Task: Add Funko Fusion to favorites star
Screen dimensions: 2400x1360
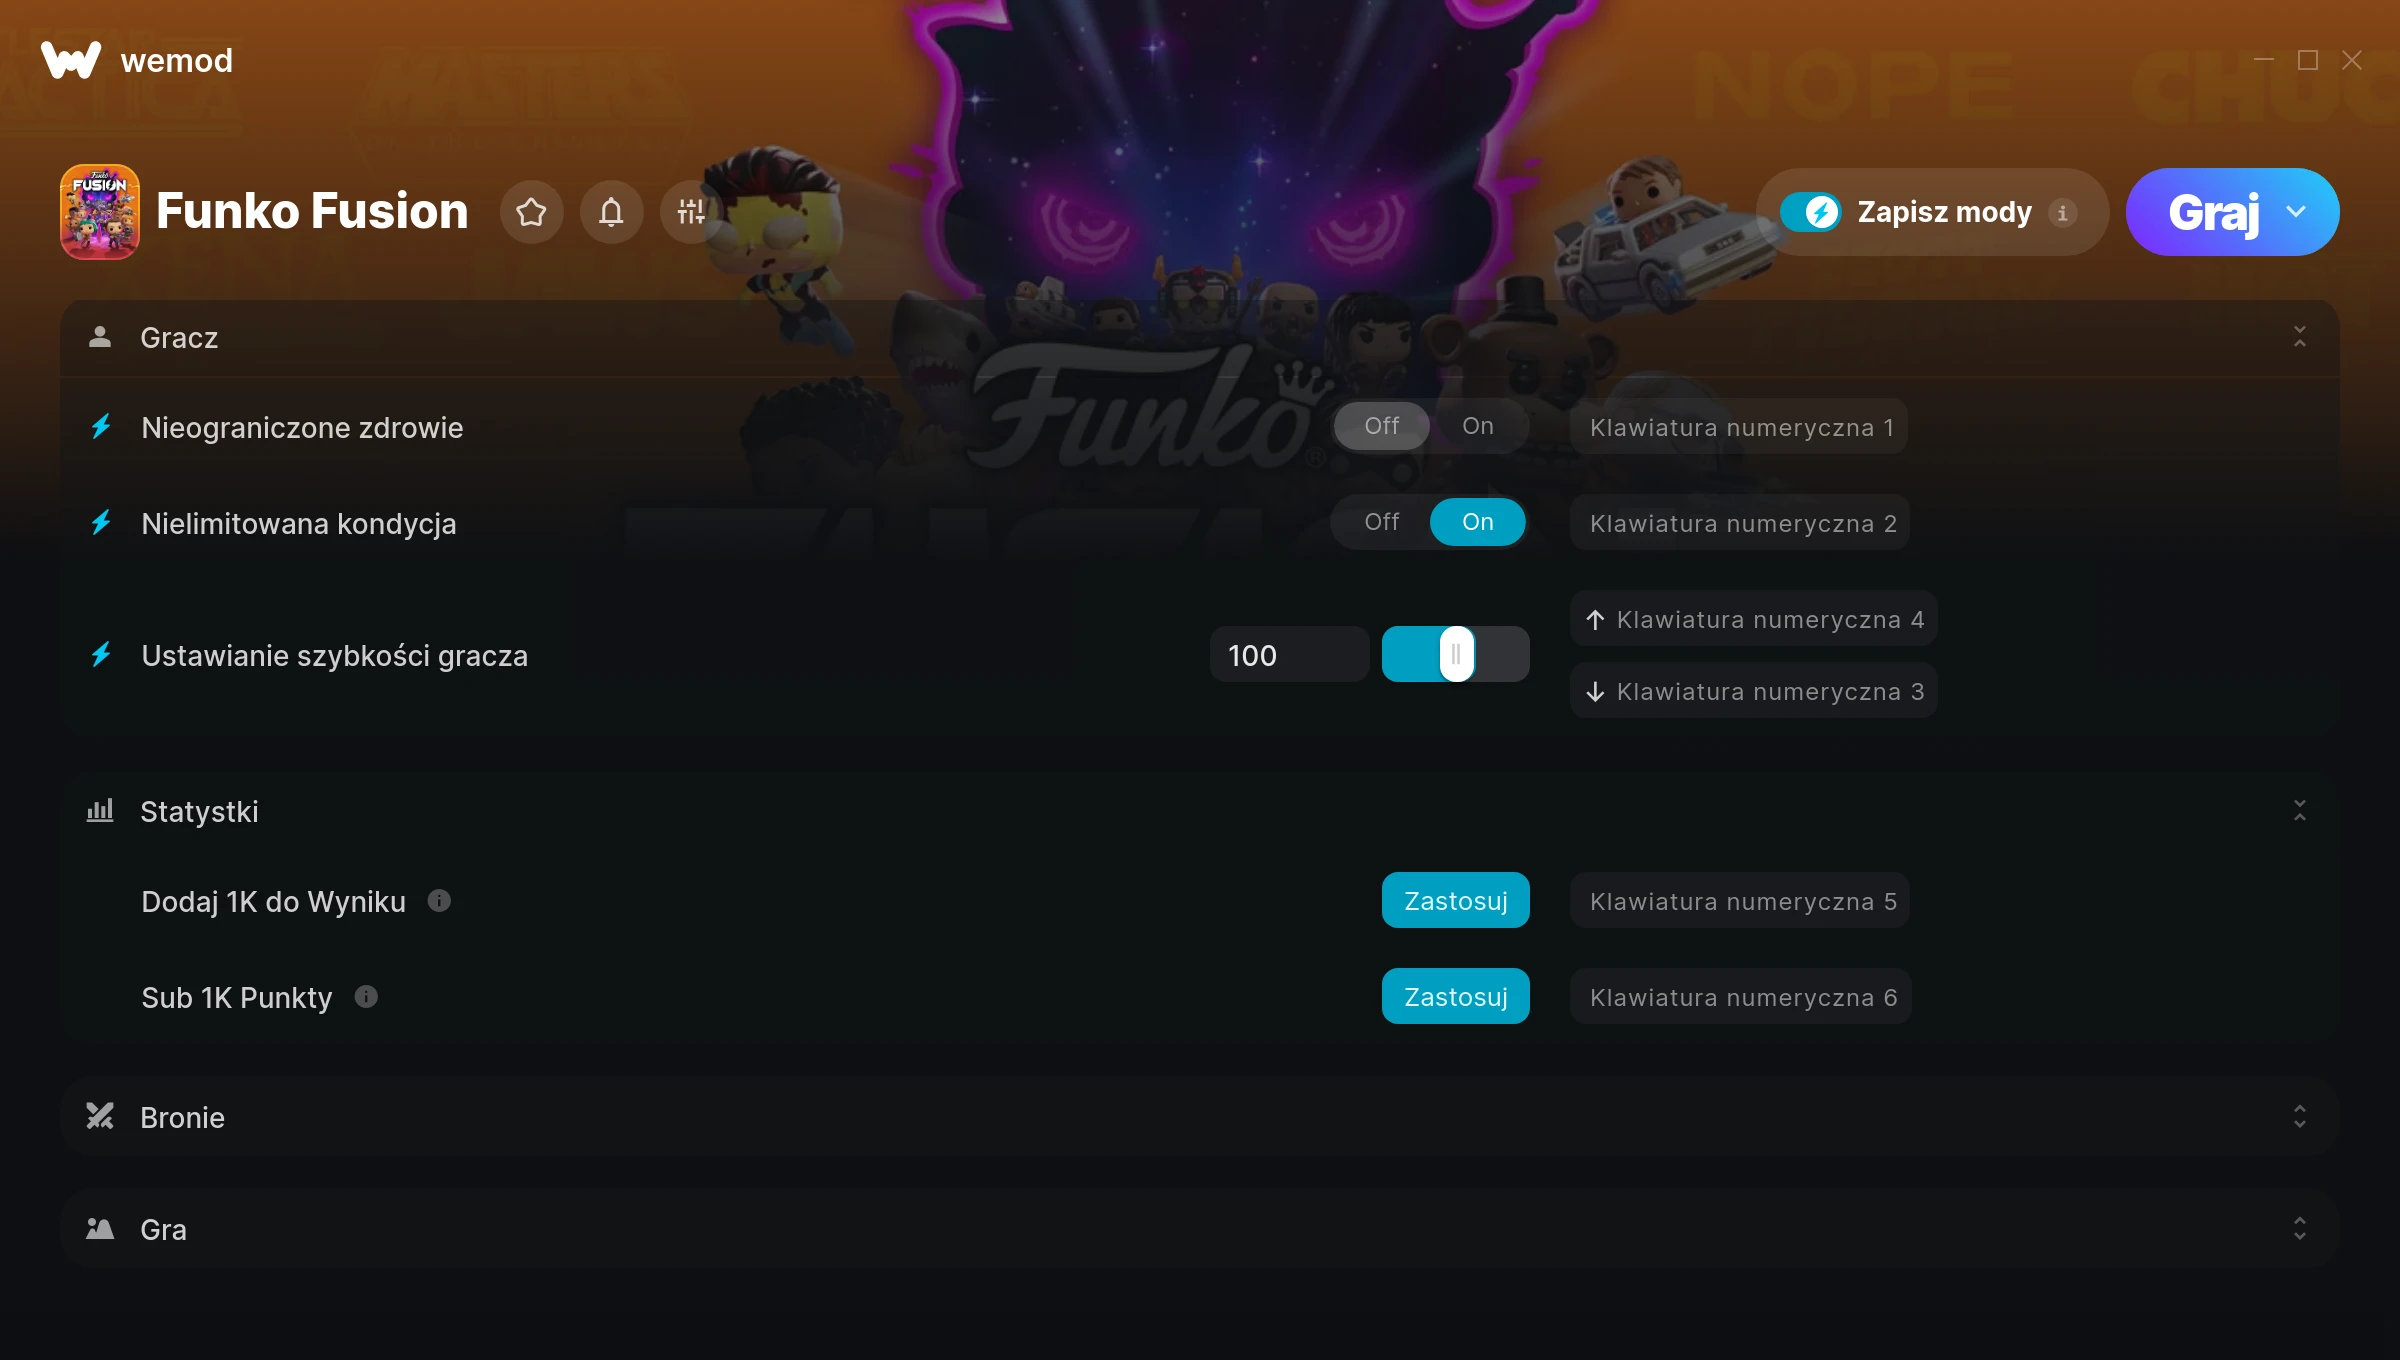Action: click(531, 212)
